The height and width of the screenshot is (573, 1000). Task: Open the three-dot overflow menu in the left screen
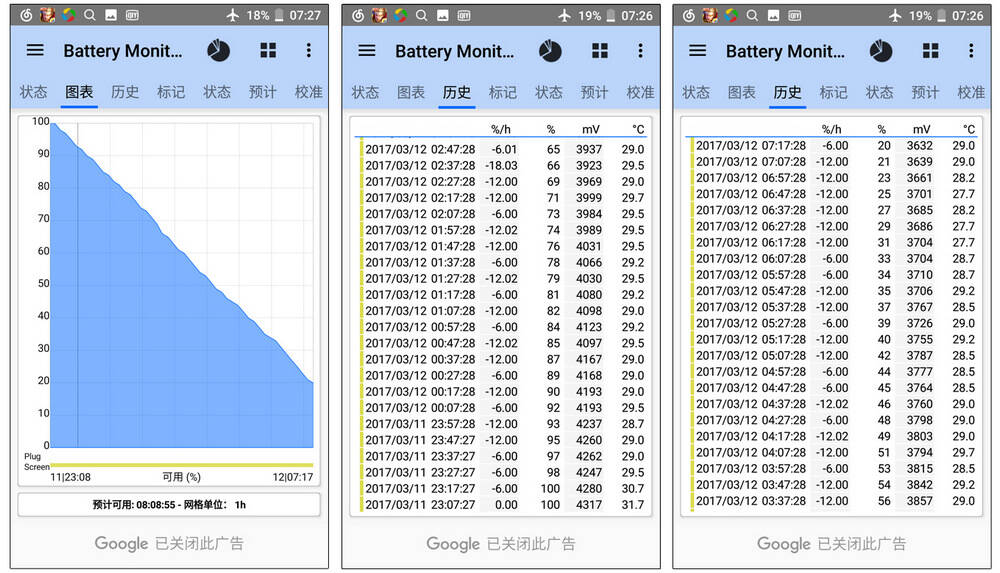pos(308,51)
